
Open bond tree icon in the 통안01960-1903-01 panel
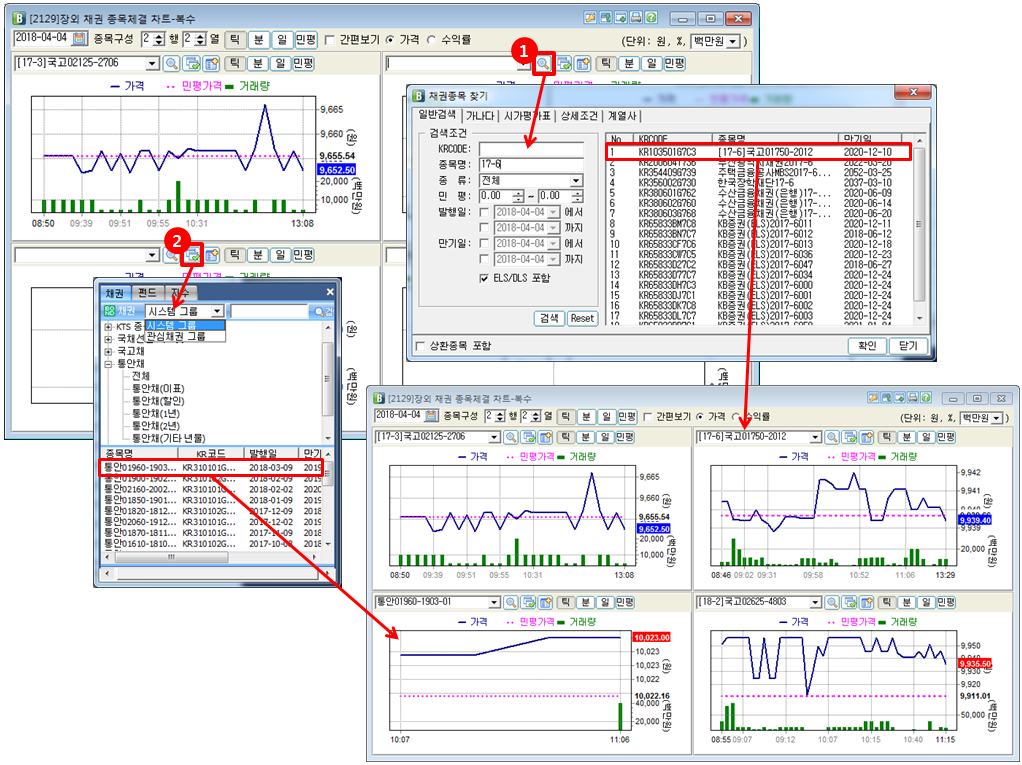coord(529,602)
